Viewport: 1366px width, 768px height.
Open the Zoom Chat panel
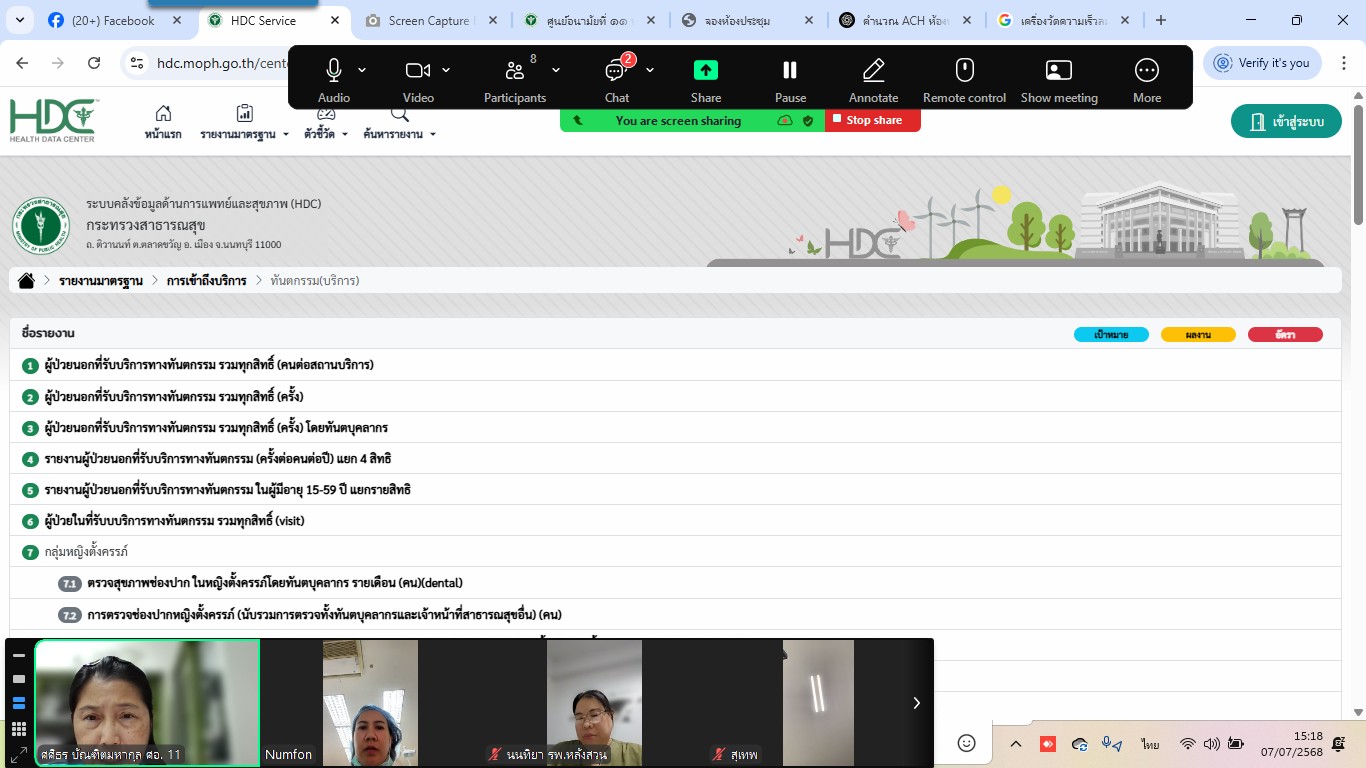pyautogui.click(x=616, y=70)
